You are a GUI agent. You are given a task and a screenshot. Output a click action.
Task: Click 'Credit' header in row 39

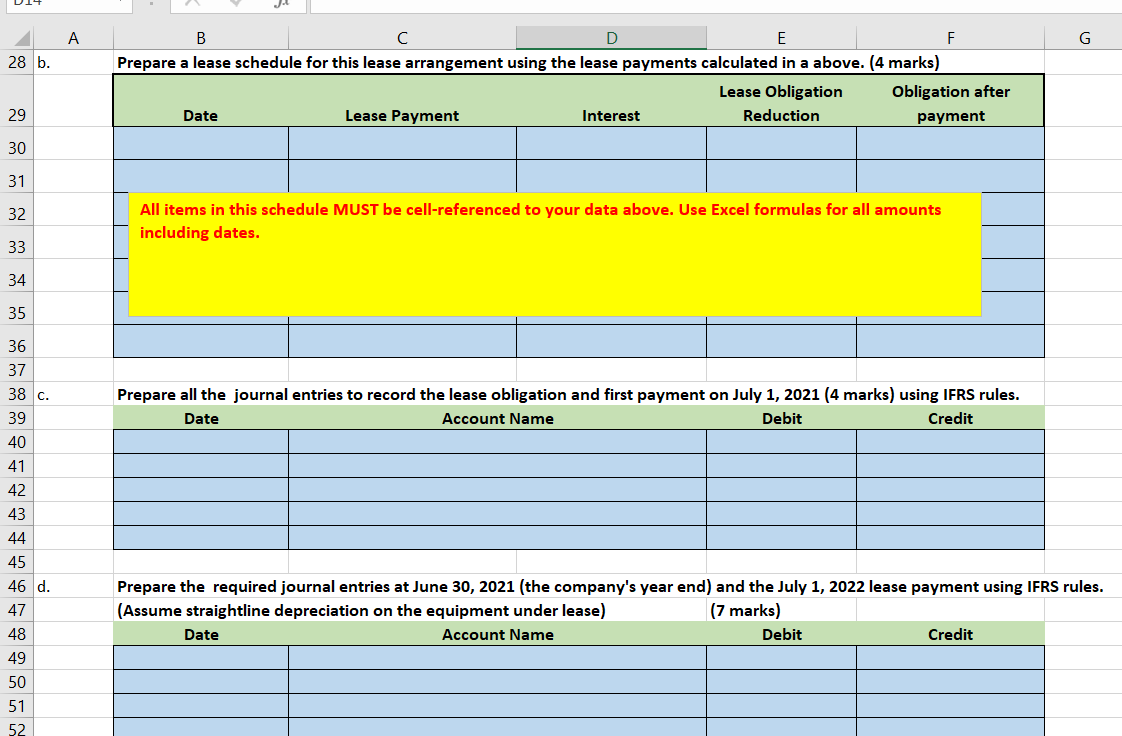(x=950, y=418)
